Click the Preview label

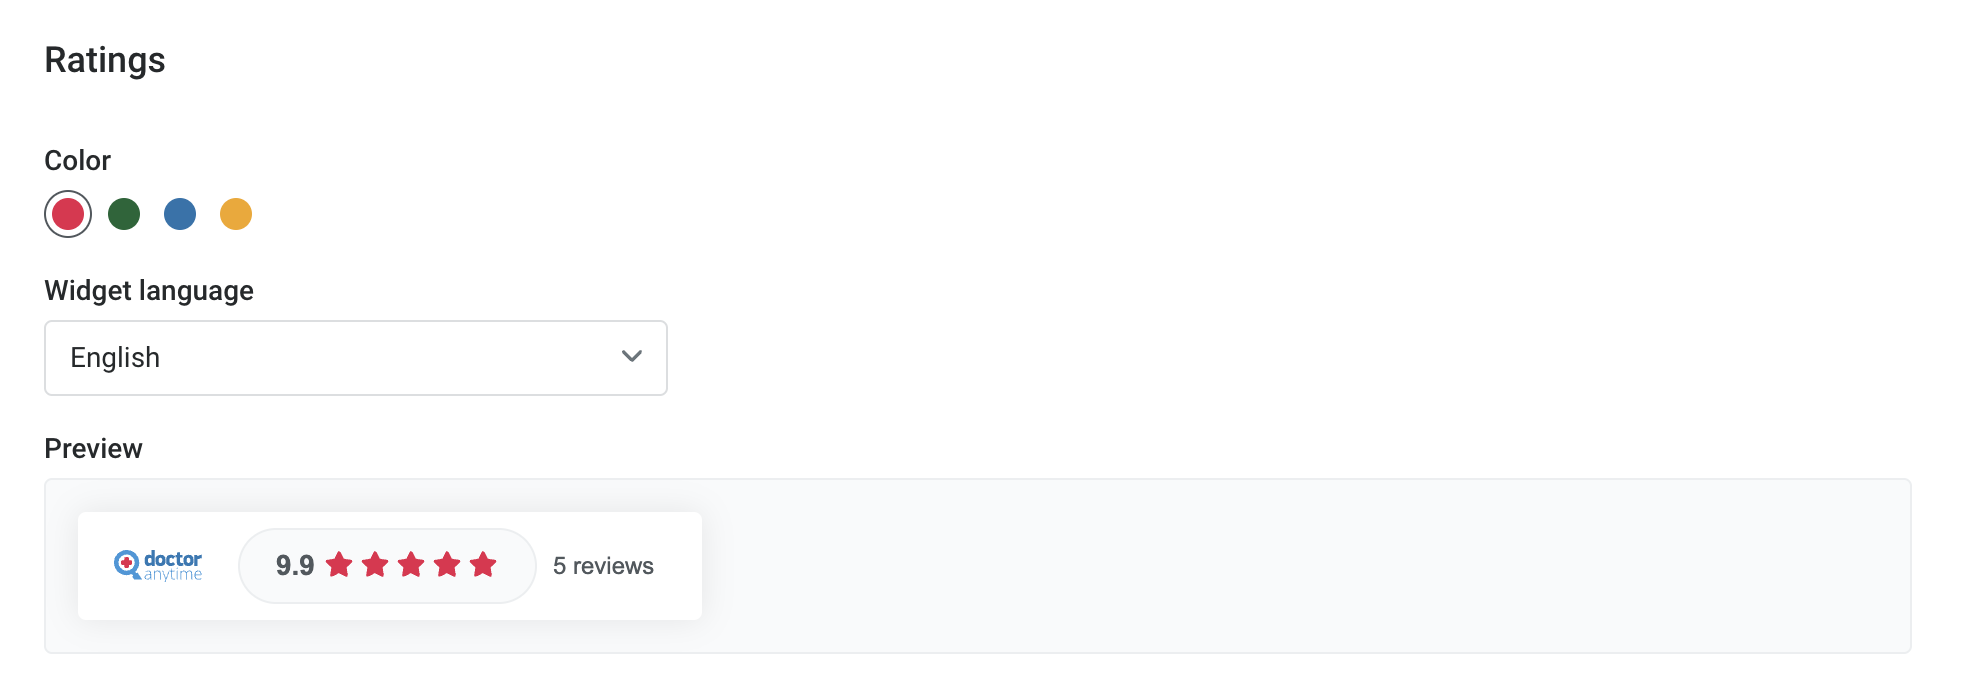coord(93,448)
